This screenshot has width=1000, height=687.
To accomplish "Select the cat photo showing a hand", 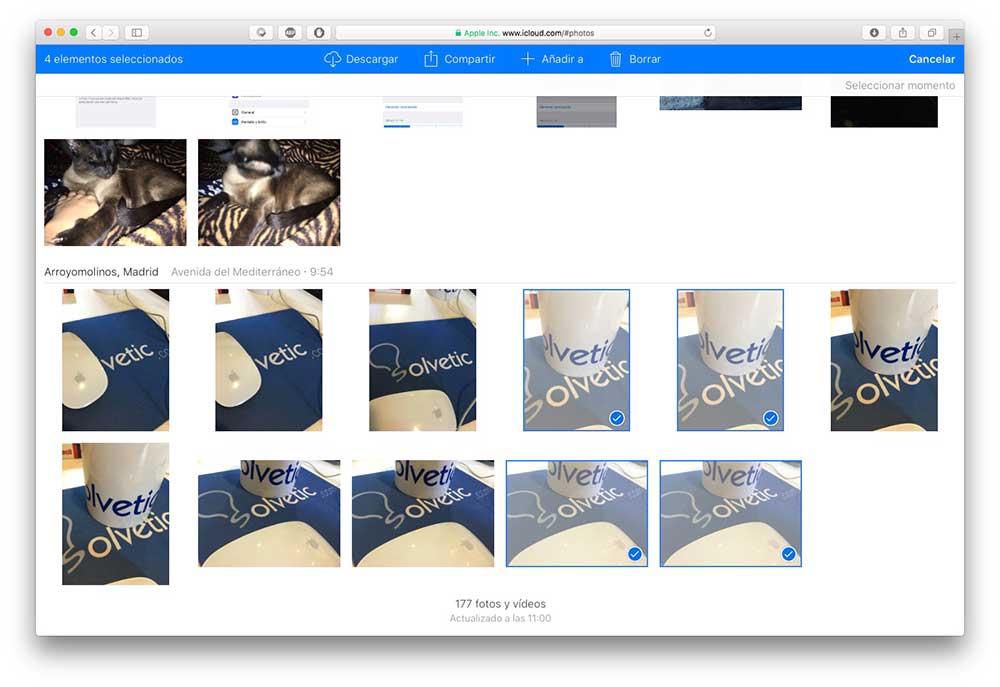I will 115,192.
